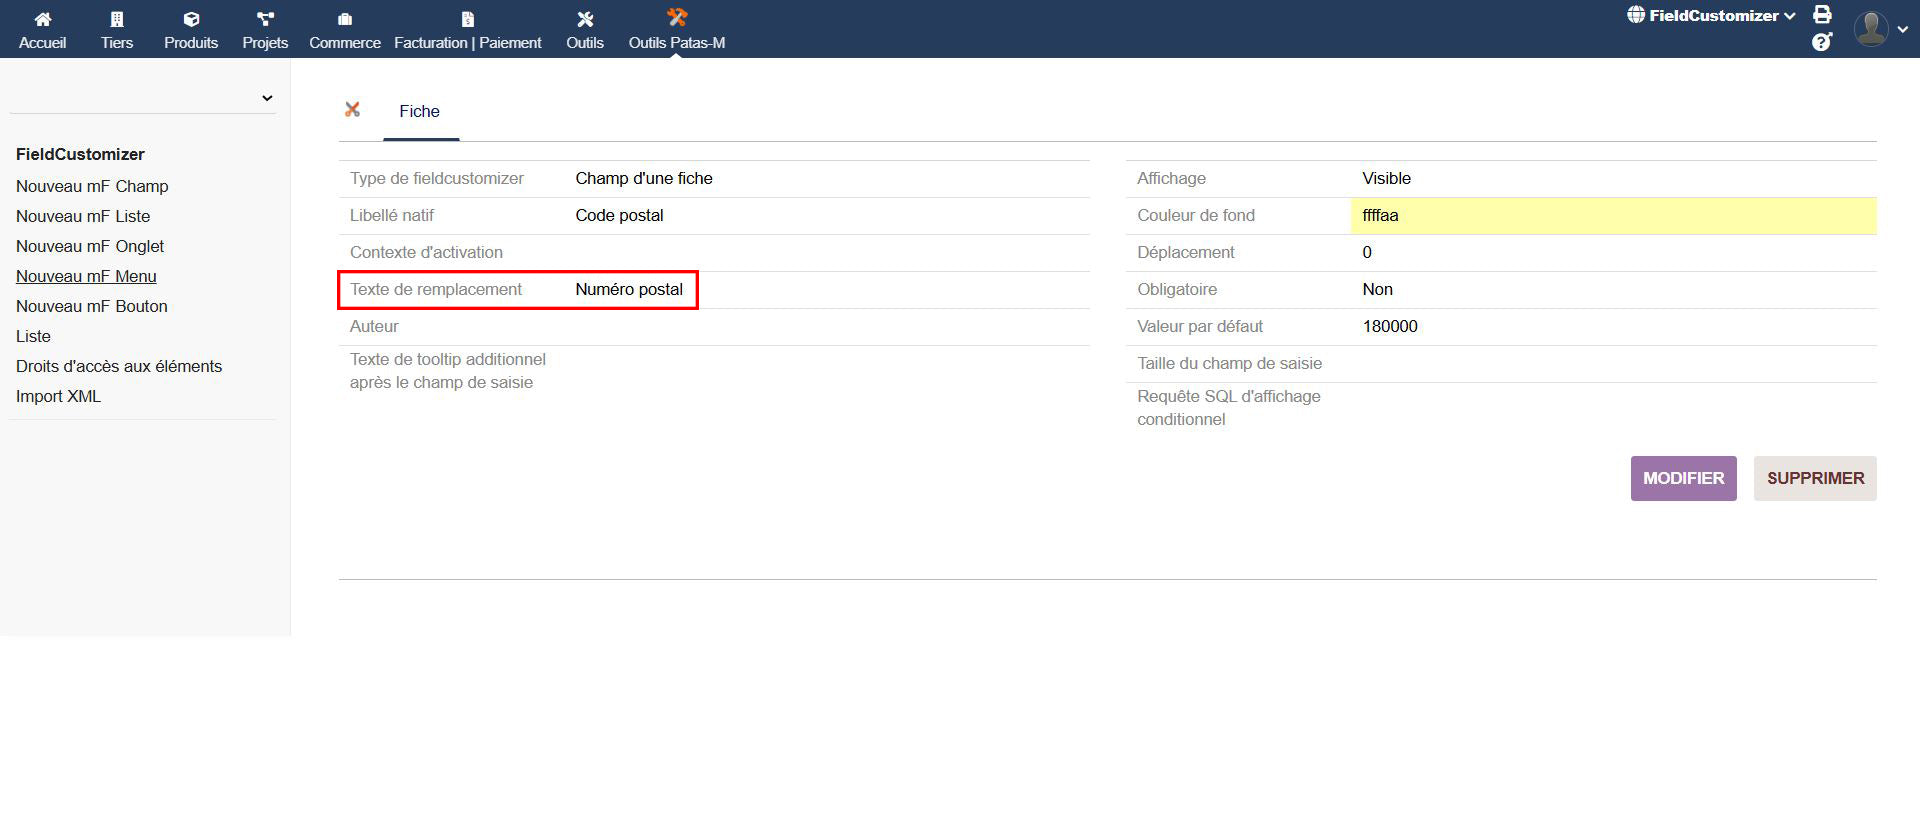The width and height of the screenshot is (1920, 819).
Task: Open Nouveau mF Menu link
Action: [x=86, y=276]
